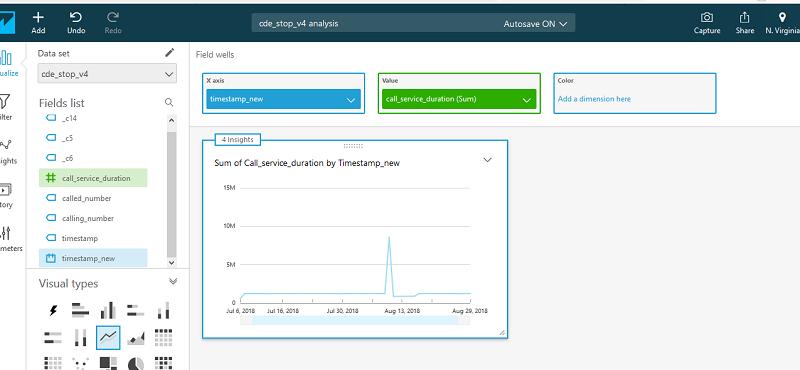Select the vertical 100% stacked bar type
The height and width of the screenshot is (370, 800).
click(81, 337)
